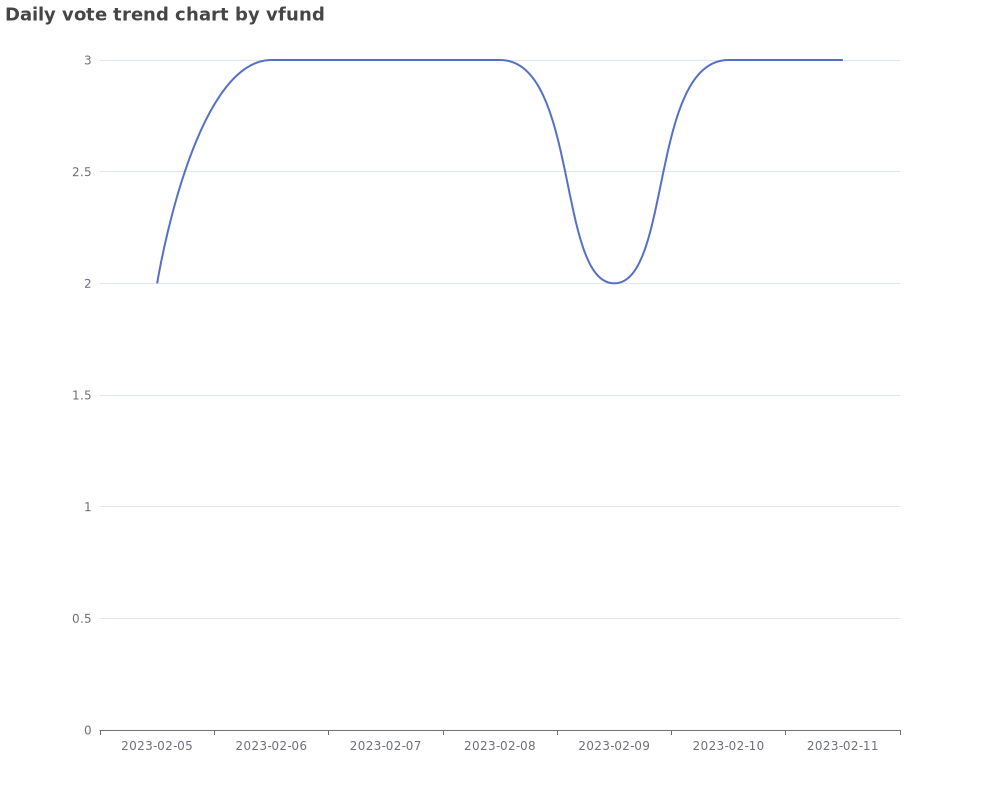Screen dimensions: 1000x800
Task: Click the y-axis label 2
Action: pyautogui.click(x=88, y=284)
